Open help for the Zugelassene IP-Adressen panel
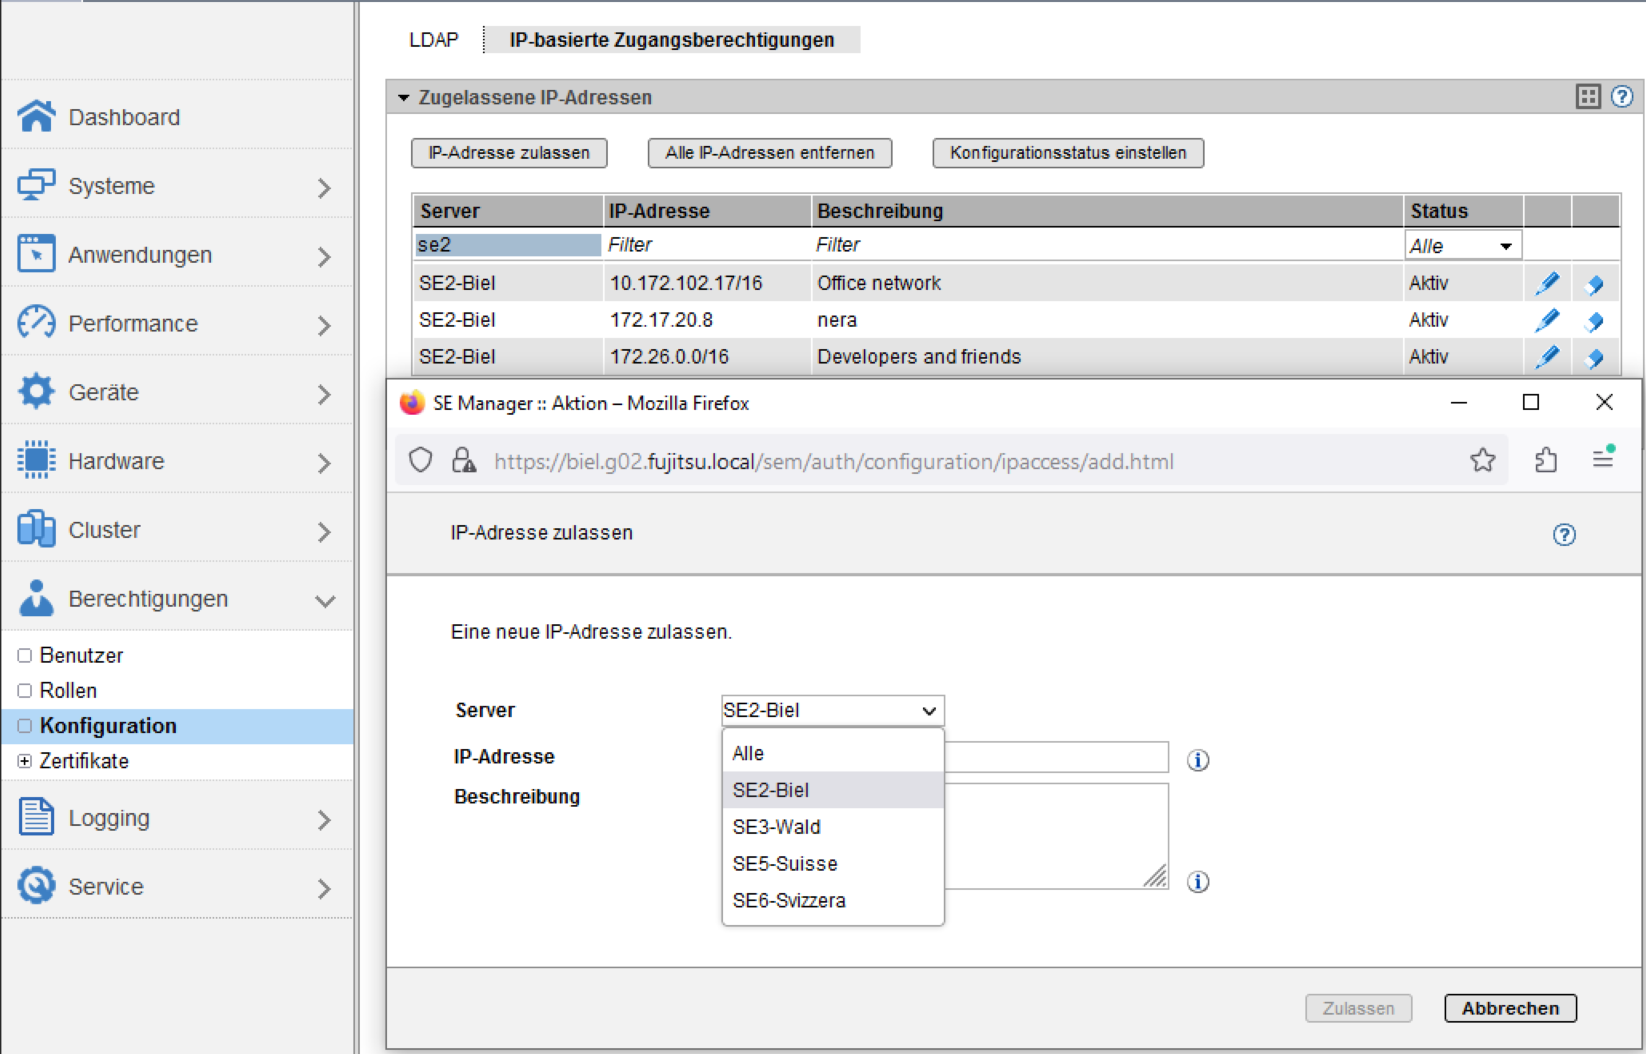This screenshot has width=1646, height=1054. click(x=1622, y=97)
